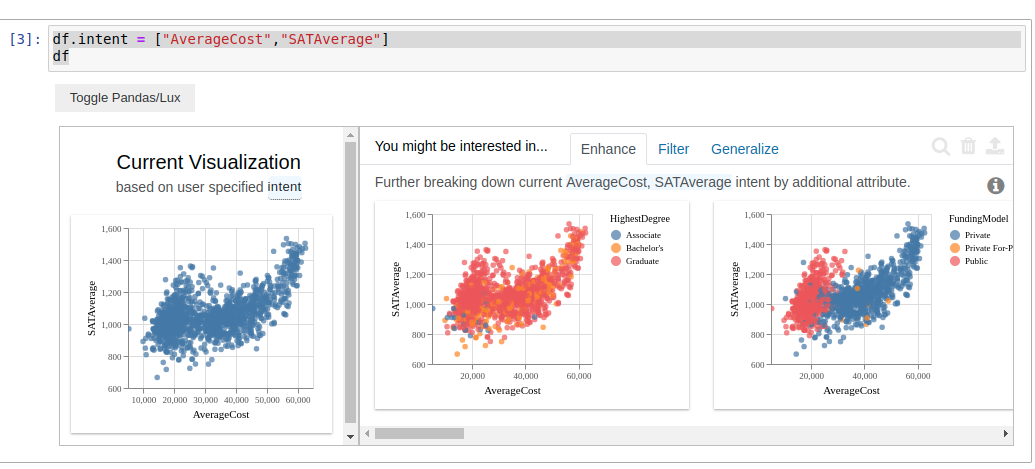
Task: Open the Filter tab
Action: [x=673, y=149]
